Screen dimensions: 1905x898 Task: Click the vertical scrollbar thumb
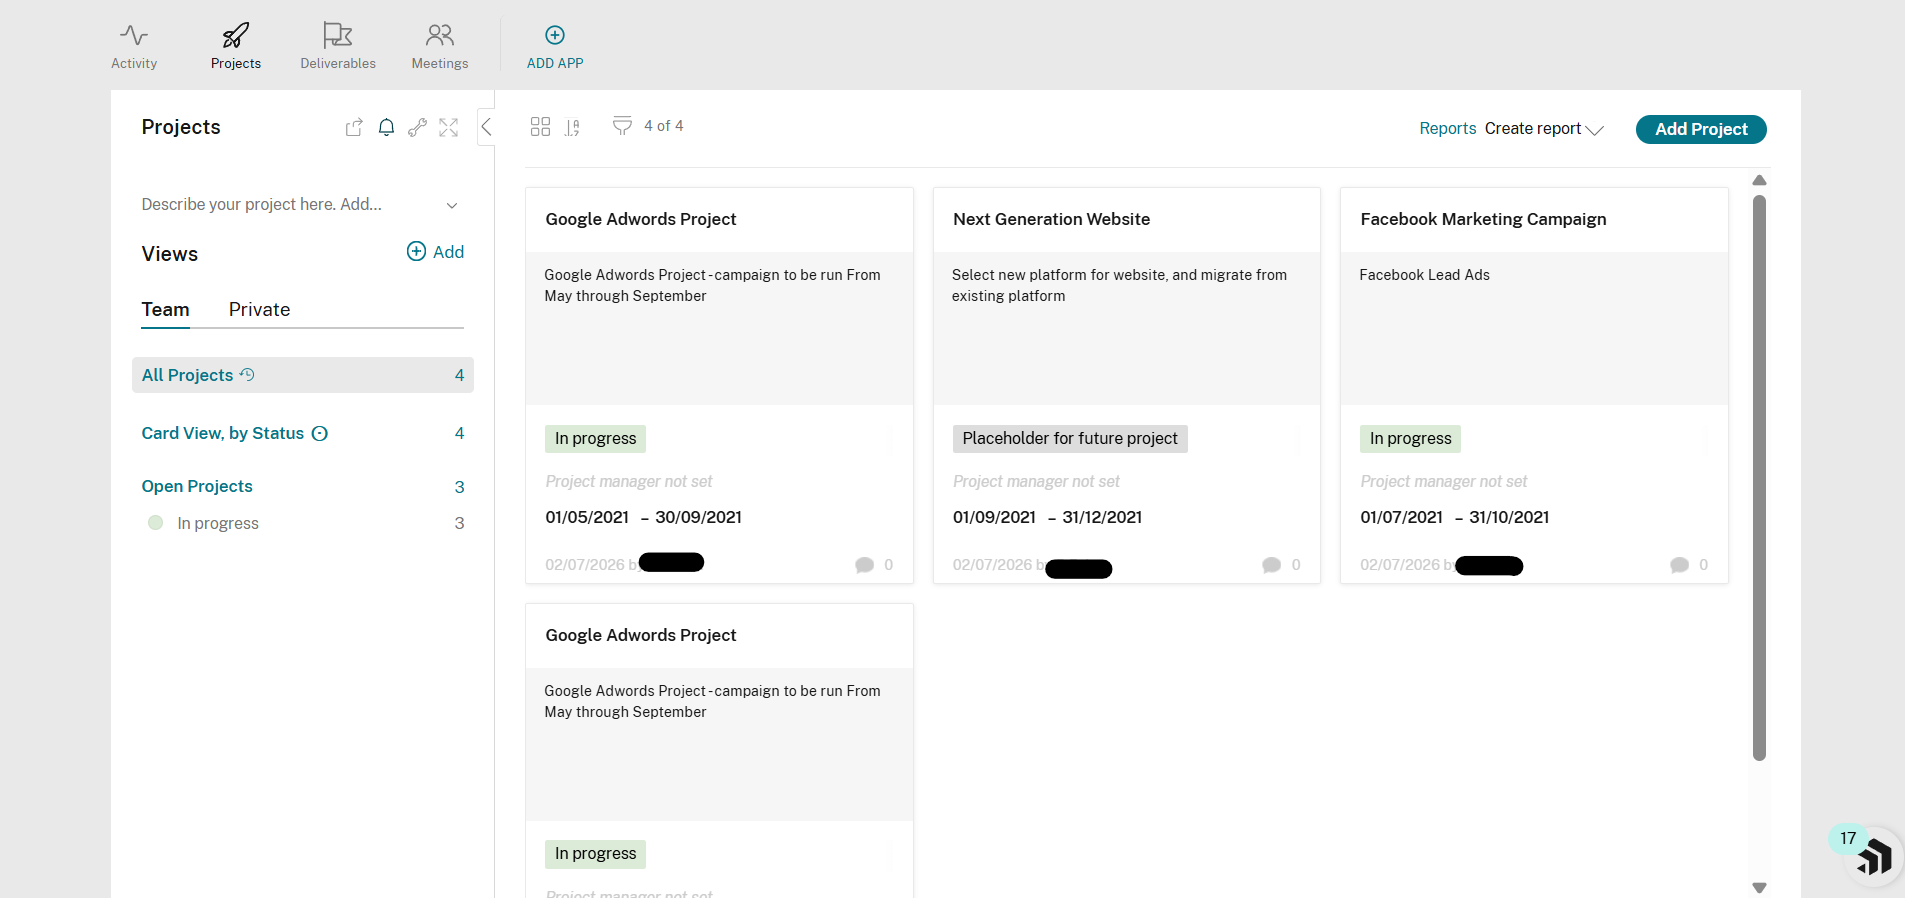pyautogui.click(x=1759, y=478)
